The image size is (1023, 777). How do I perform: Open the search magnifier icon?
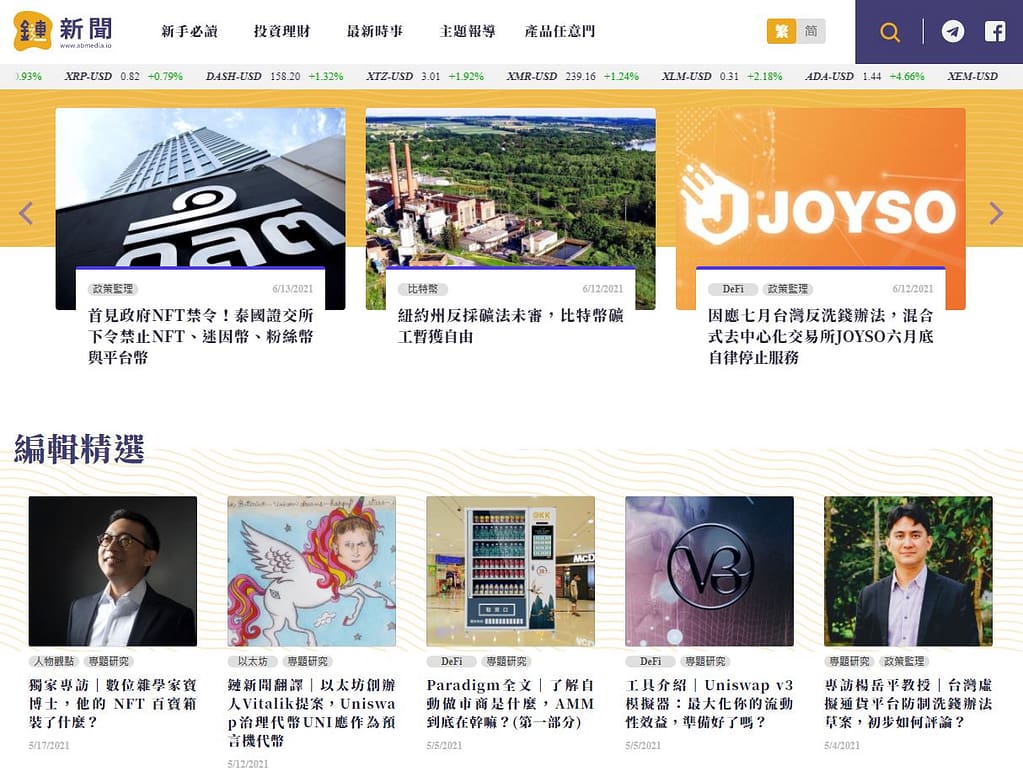(x=889, y=31)
